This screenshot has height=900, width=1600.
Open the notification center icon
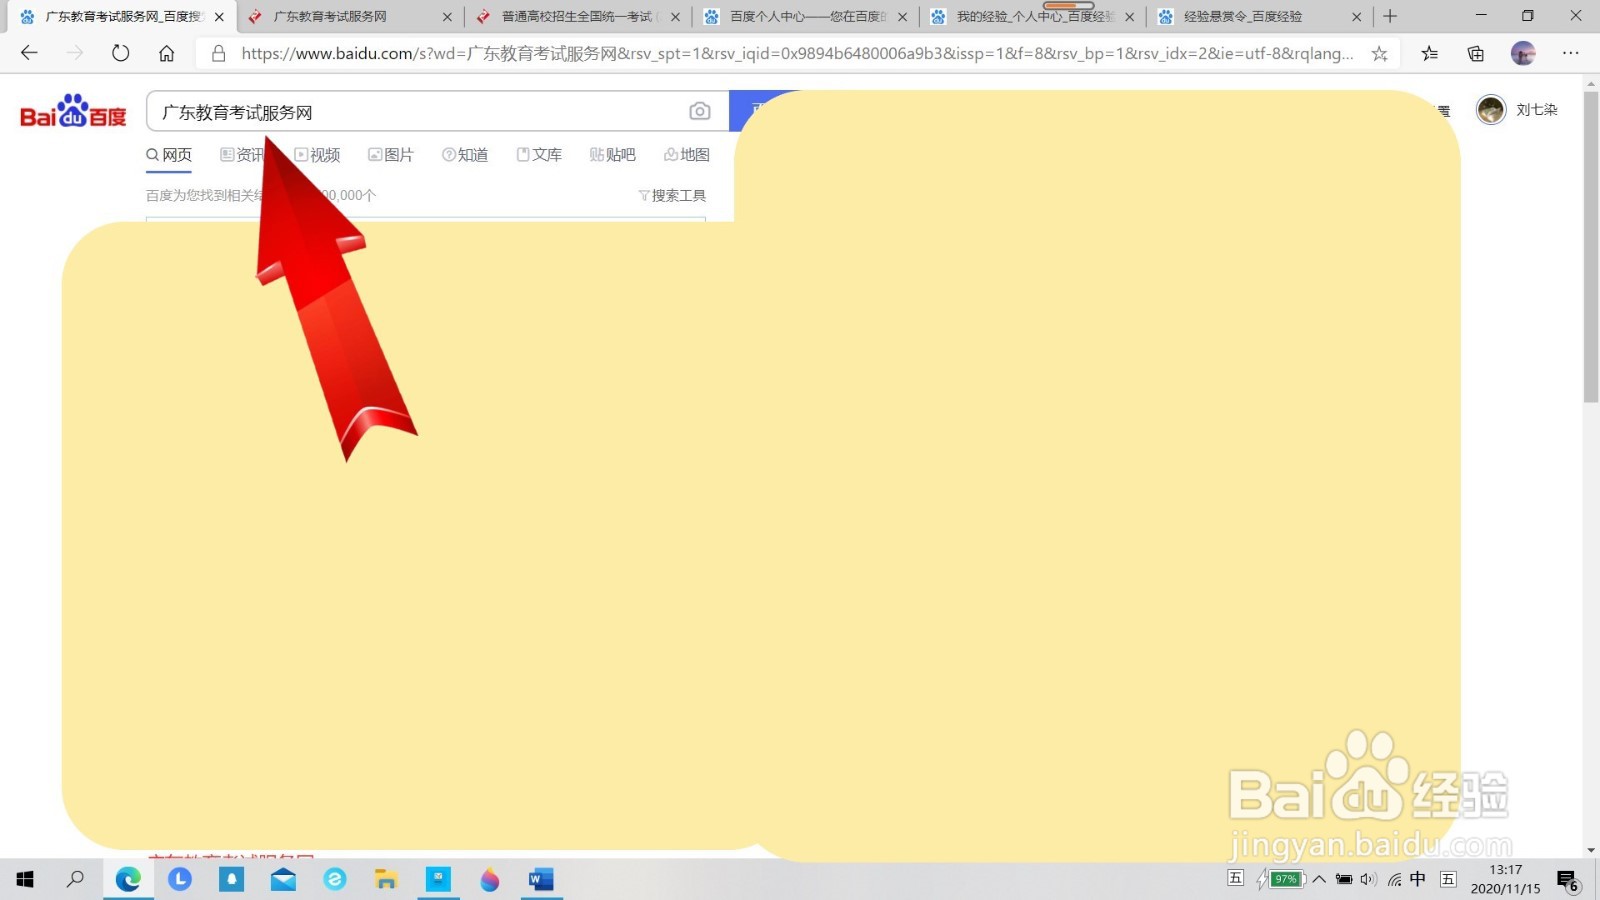[x=1568, y=880]
